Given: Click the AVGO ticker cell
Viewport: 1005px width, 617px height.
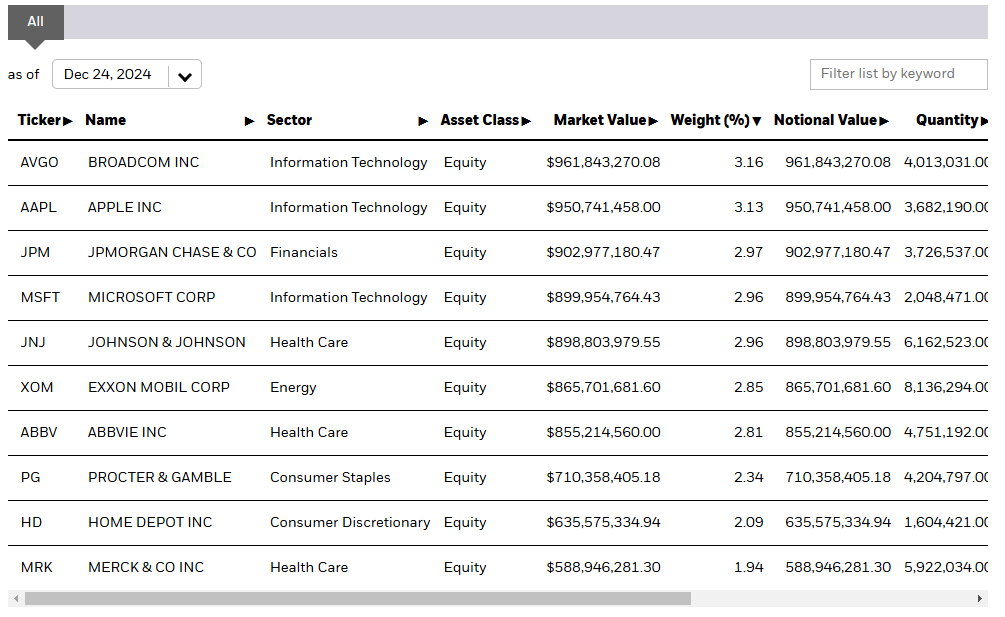Looking at the screenshot, I should pos(39,163).
